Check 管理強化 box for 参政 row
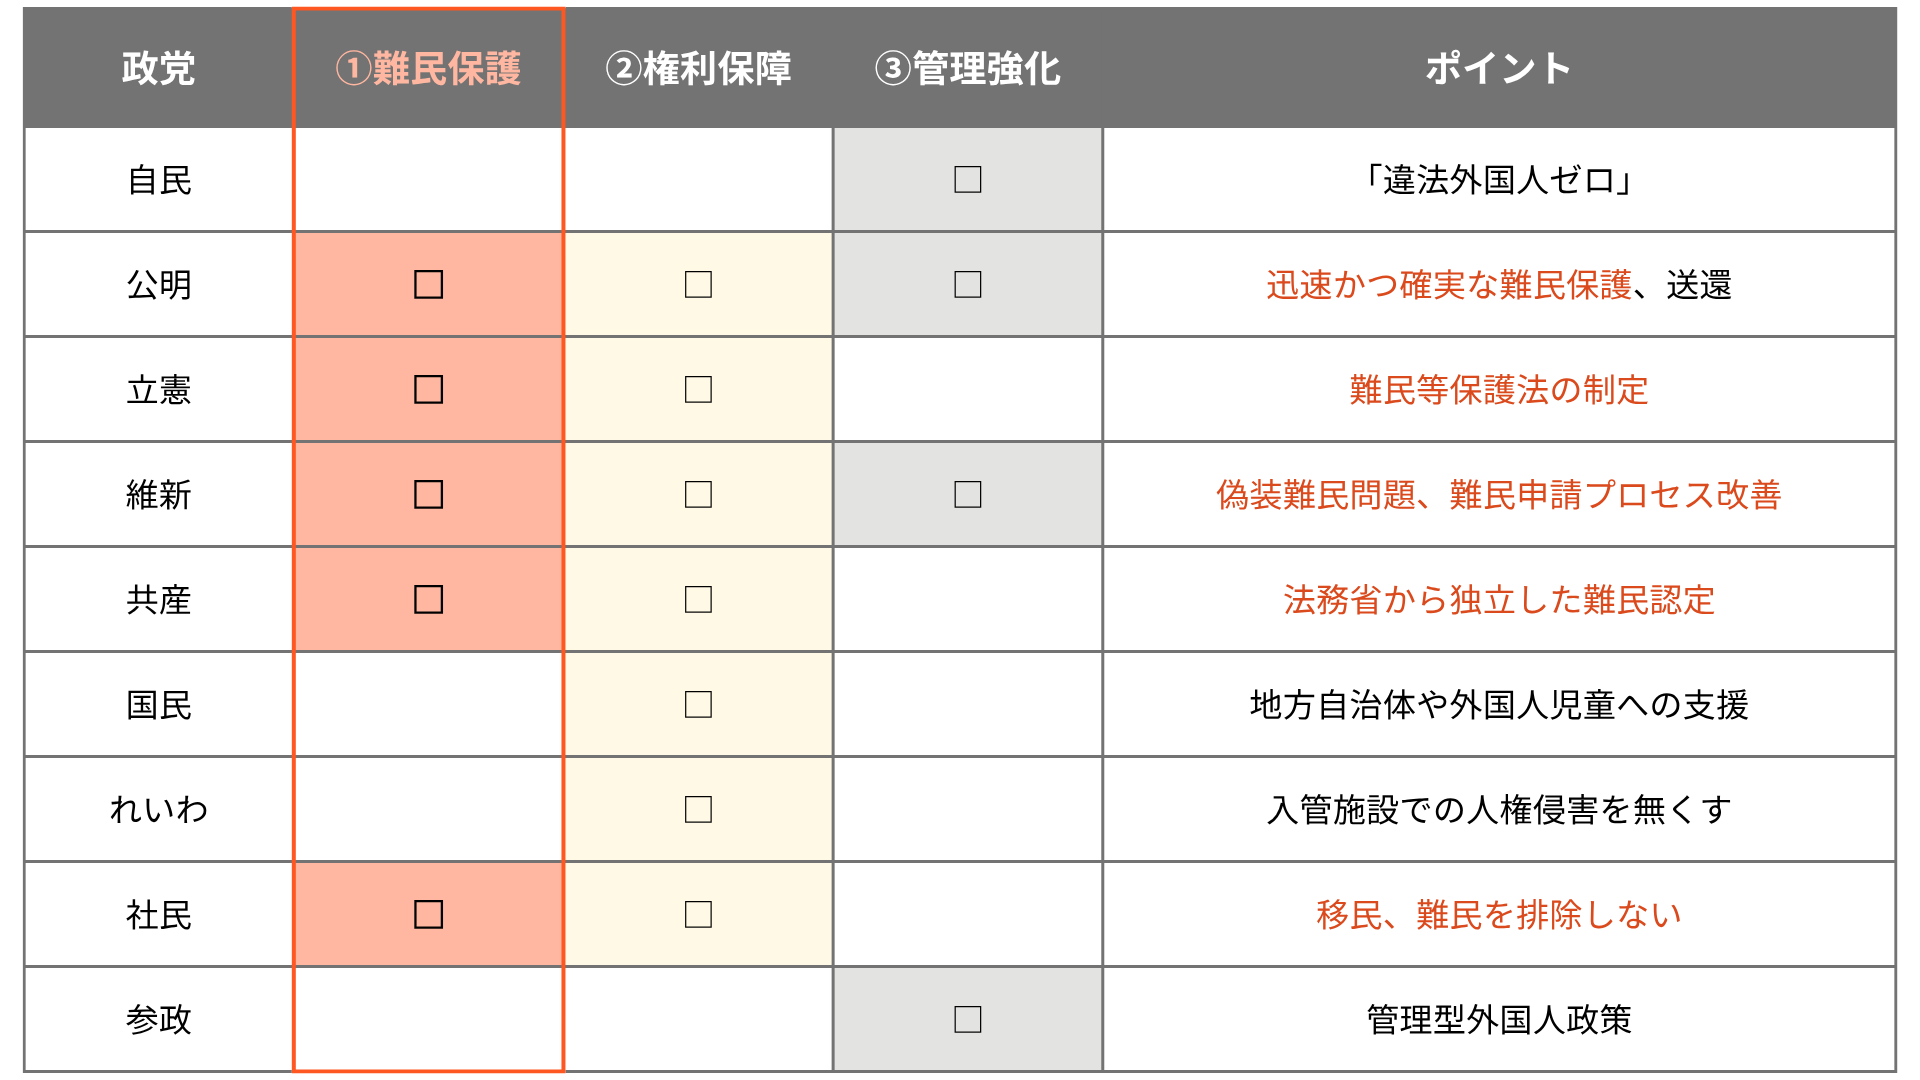 968,1020
